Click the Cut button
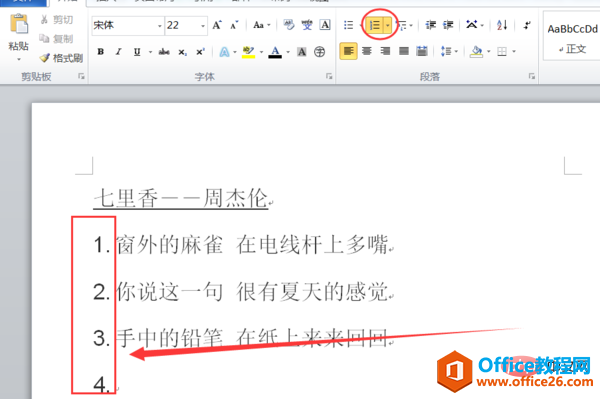Viewport: 600px width, 399px height. (x=57, y=20)
